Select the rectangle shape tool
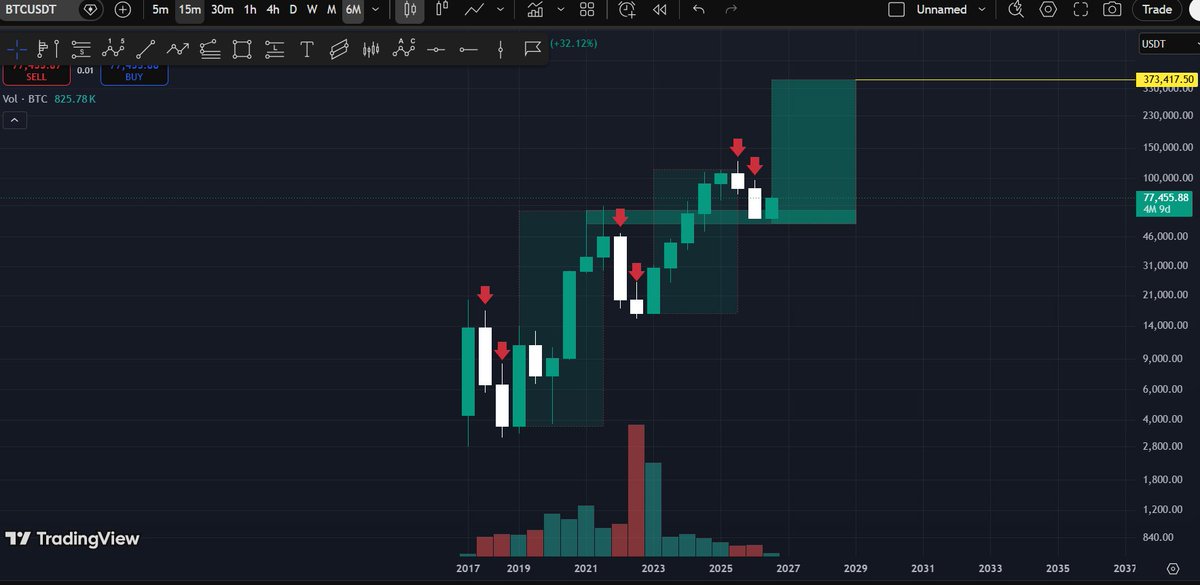The width and height of the screenshot is (1200, 585). coord(242,48)
